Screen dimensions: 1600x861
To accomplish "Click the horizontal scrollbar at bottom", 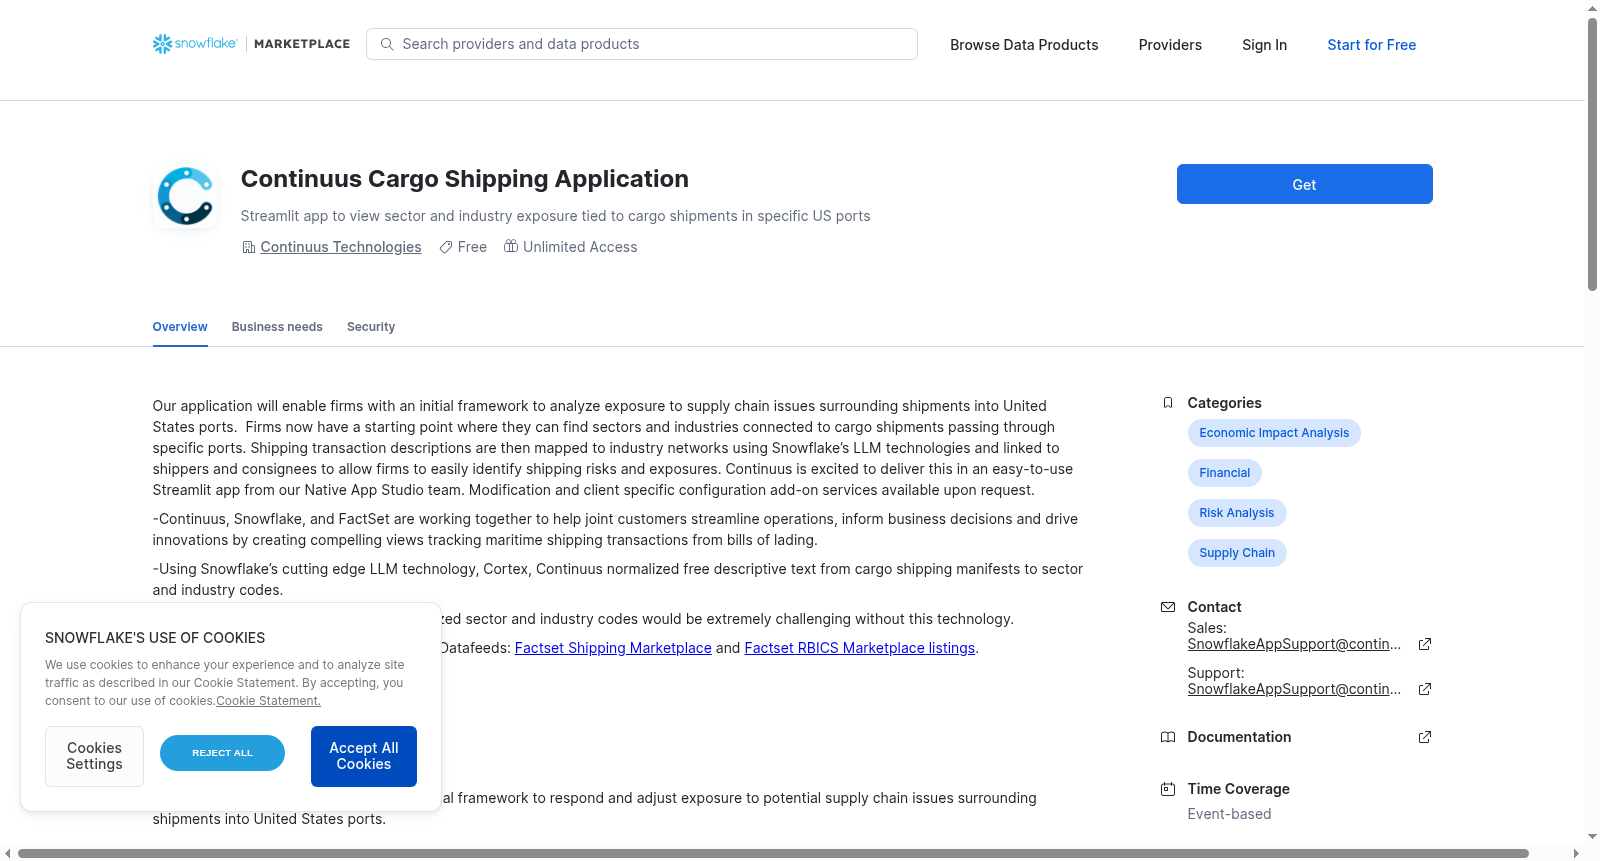I will (773, 853).
